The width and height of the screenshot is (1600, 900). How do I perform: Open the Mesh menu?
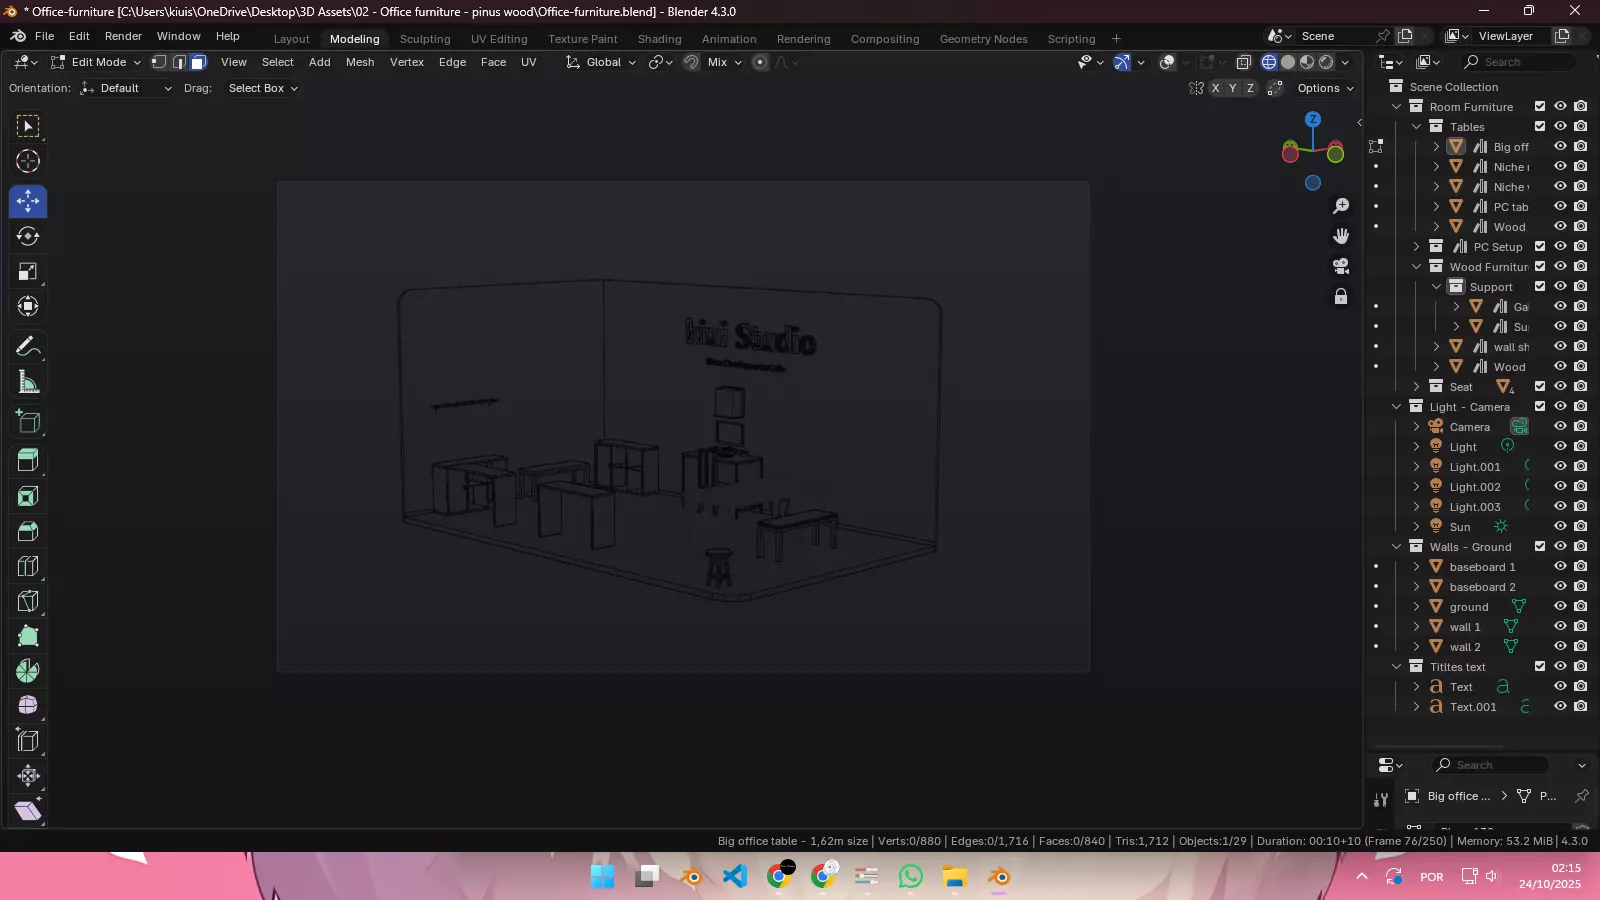pos(360,62)
